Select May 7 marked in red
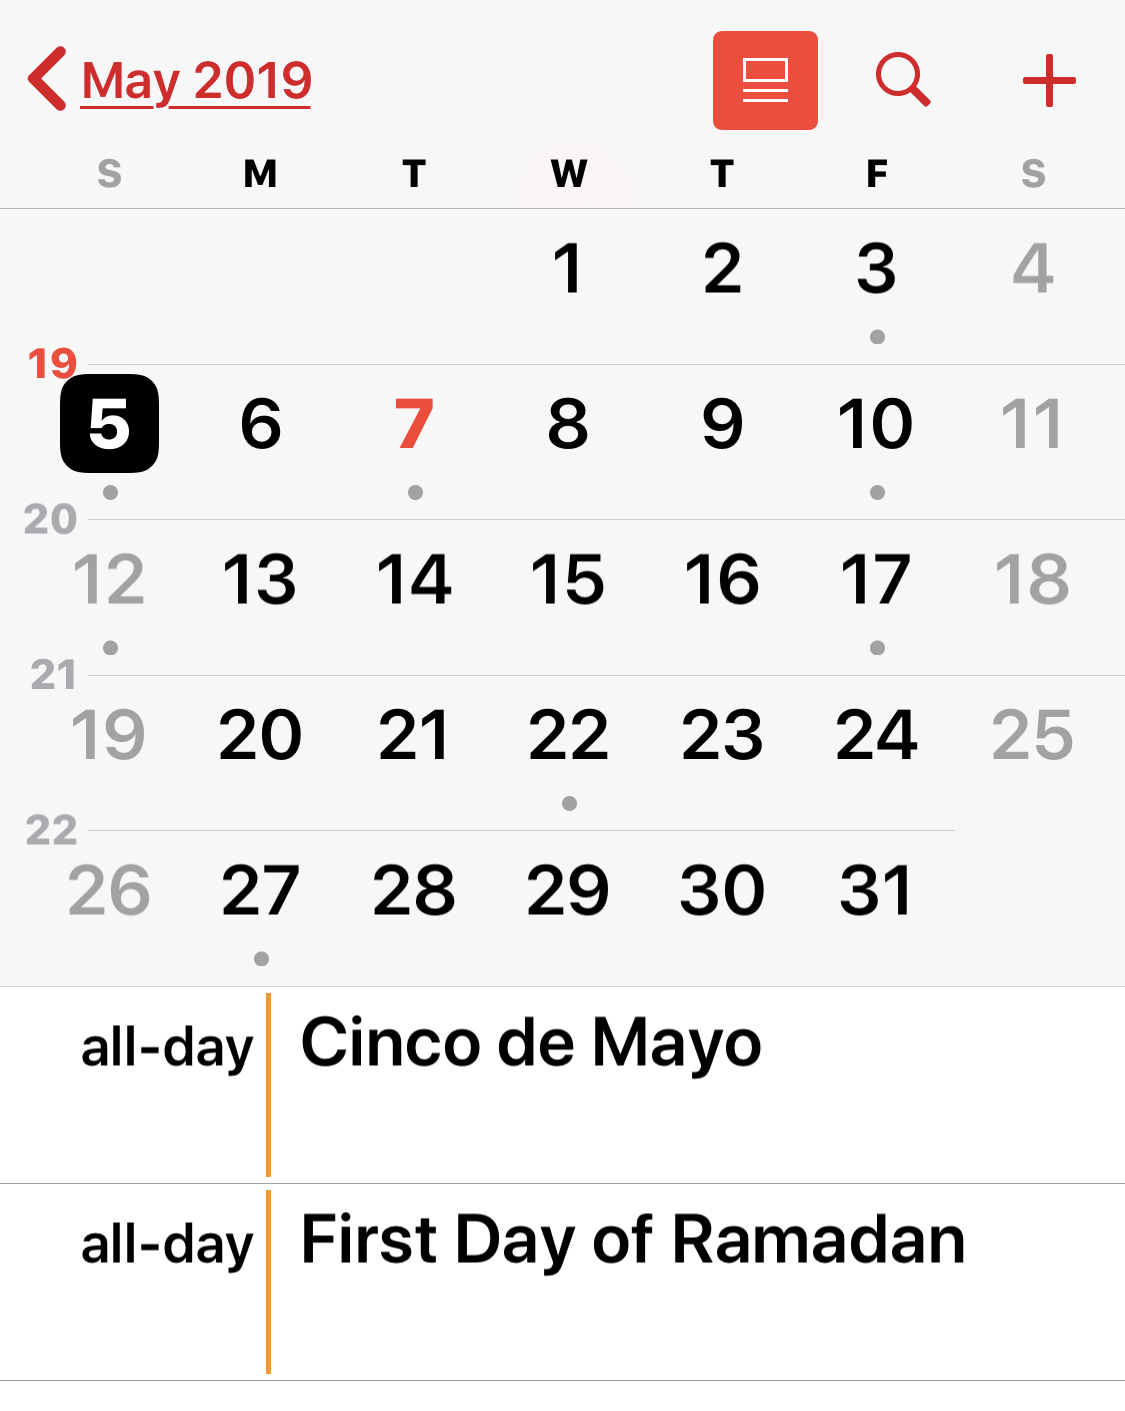 [414, 423]
